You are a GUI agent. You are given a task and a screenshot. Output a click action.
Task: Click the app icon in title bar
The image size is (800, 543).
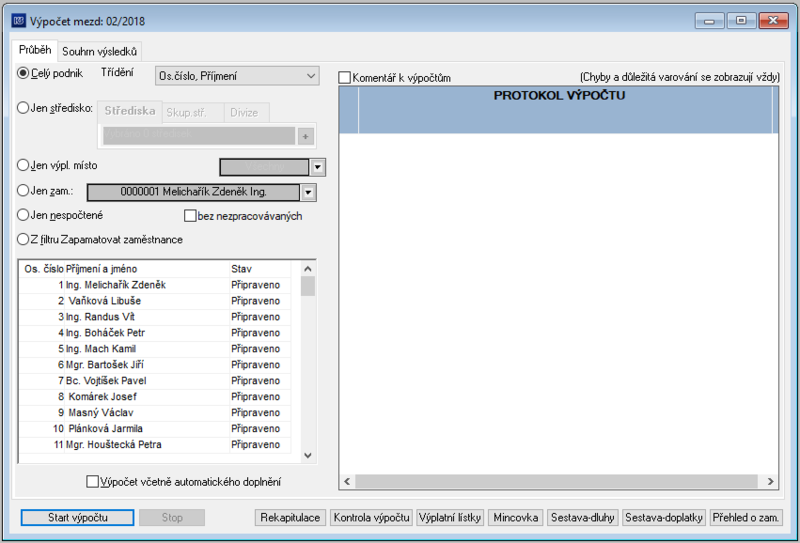tap(18, 21)
